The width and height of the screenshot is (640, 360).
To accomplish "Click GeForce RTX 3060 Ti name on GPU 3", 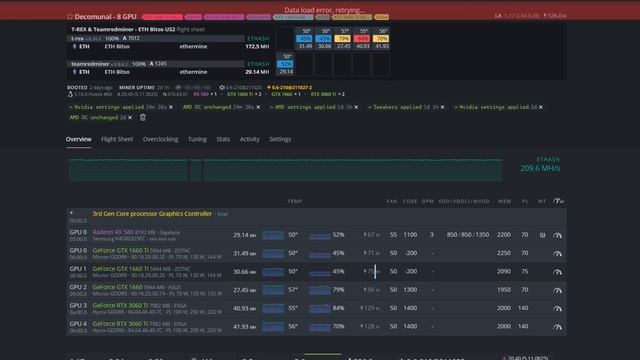I will [120, 305].
